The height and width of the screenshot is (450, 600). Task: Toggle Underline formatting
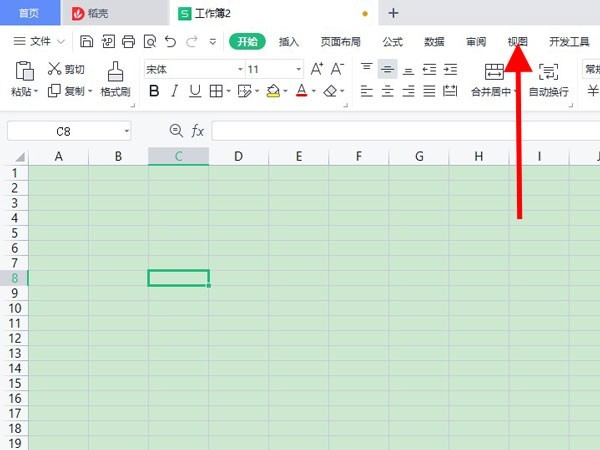195,91
